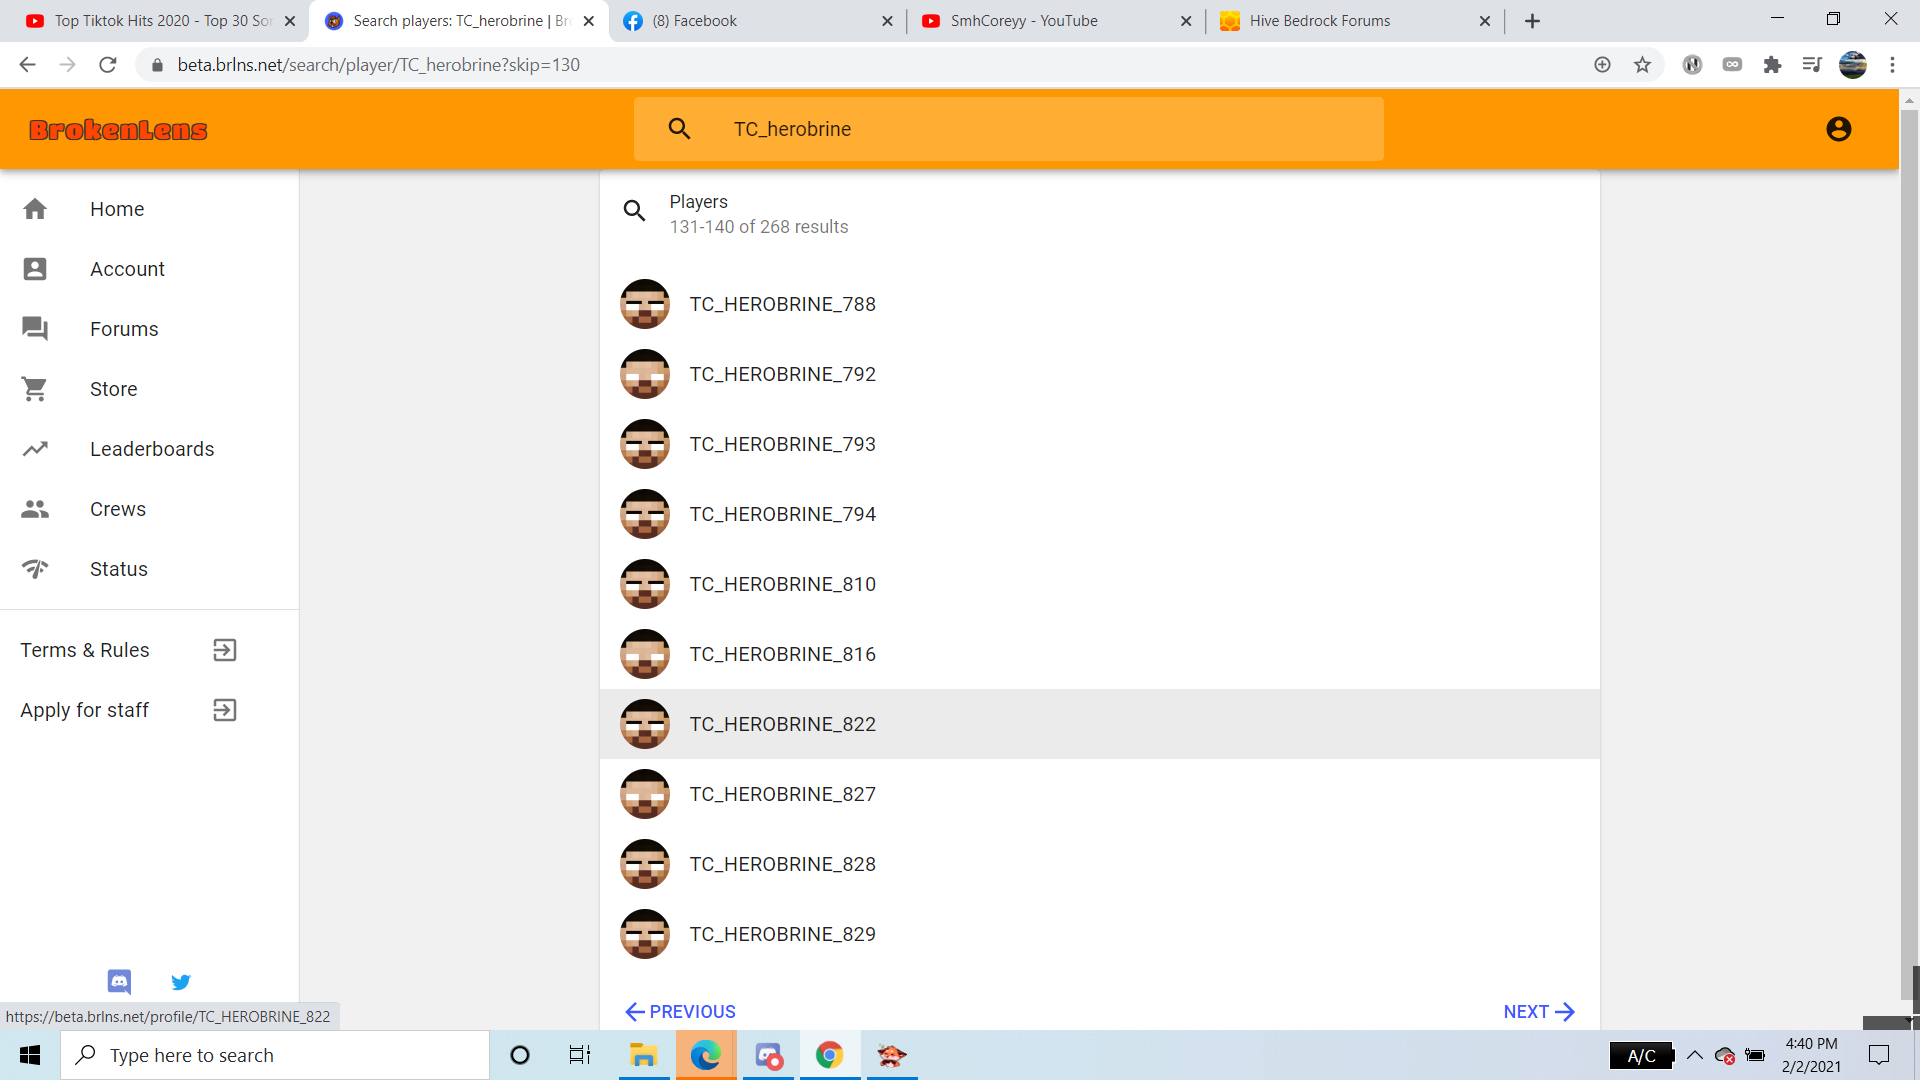Viewport: 1920px width, 1080px height.
Task: Open File Explorer from the taskbar
Action: 643,1055
